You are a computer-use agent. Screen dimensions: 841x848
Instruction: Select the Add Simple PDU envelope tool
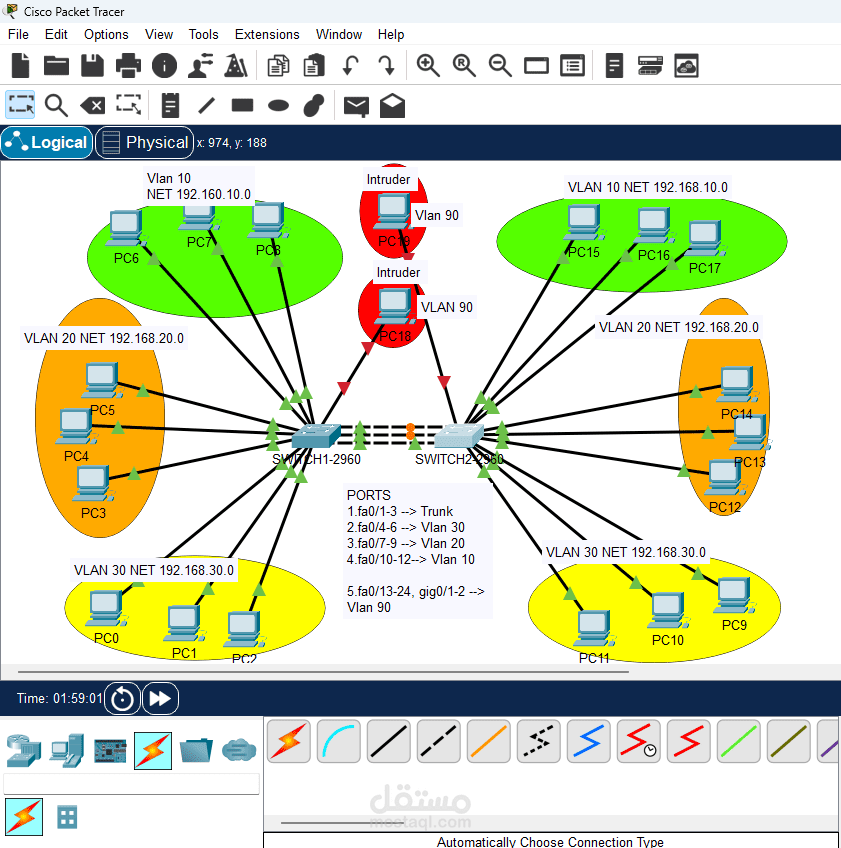coord(355,104)
